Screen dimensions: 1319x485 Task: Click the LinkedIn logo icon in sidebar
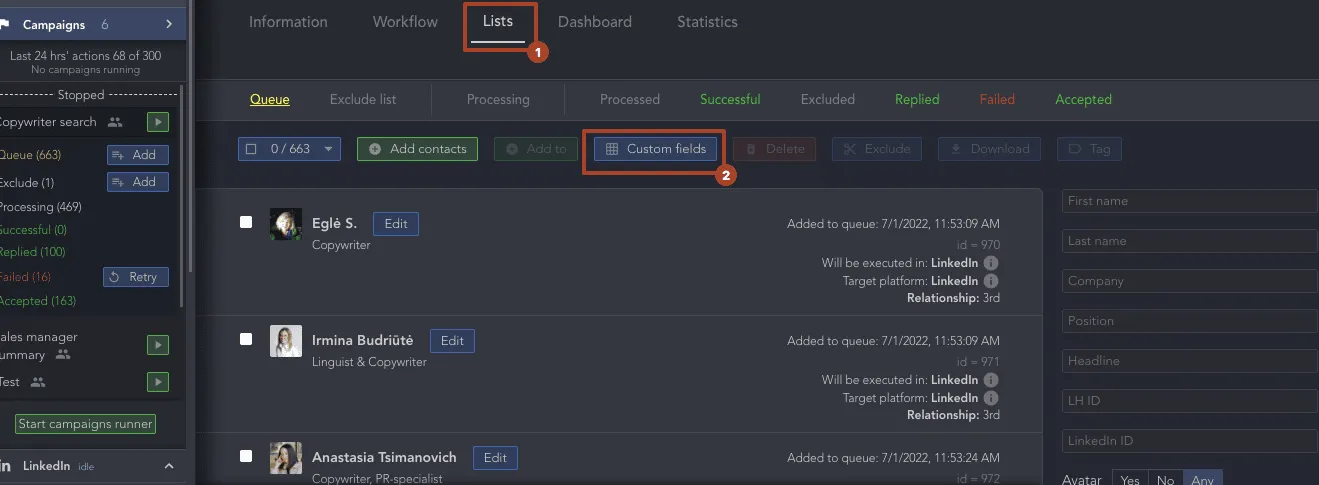(5, 466)
